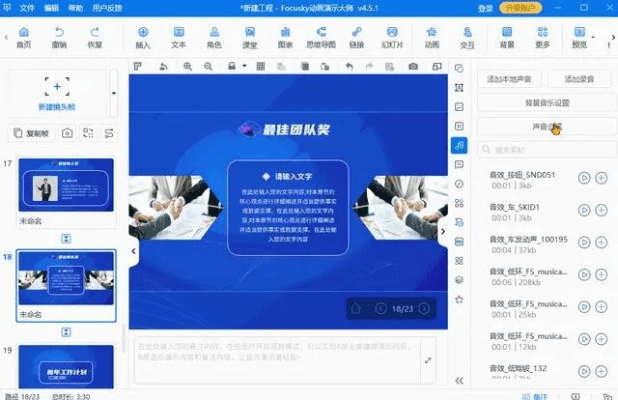
Task: Play the 音效_车发动声_100195 sound
Action: click(x=584, y=242)
